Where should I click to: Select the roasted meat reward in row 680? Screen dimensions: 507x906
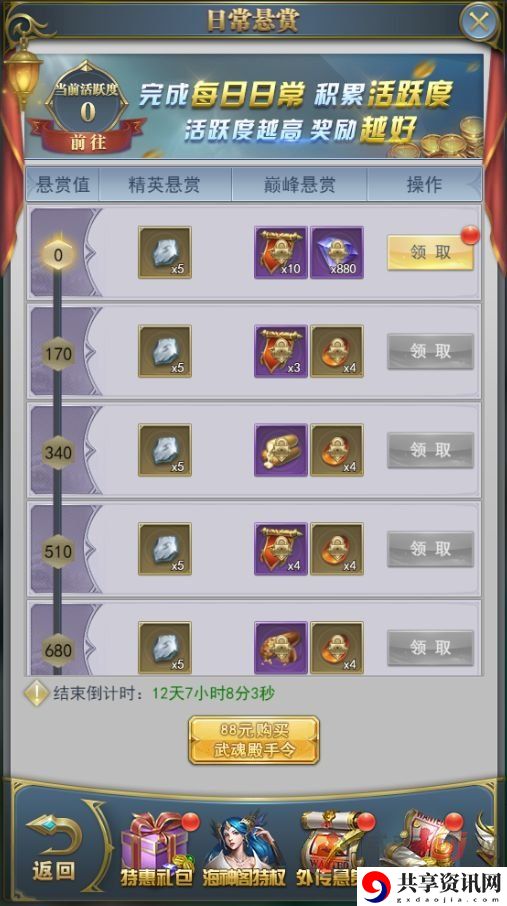[281, 648]
